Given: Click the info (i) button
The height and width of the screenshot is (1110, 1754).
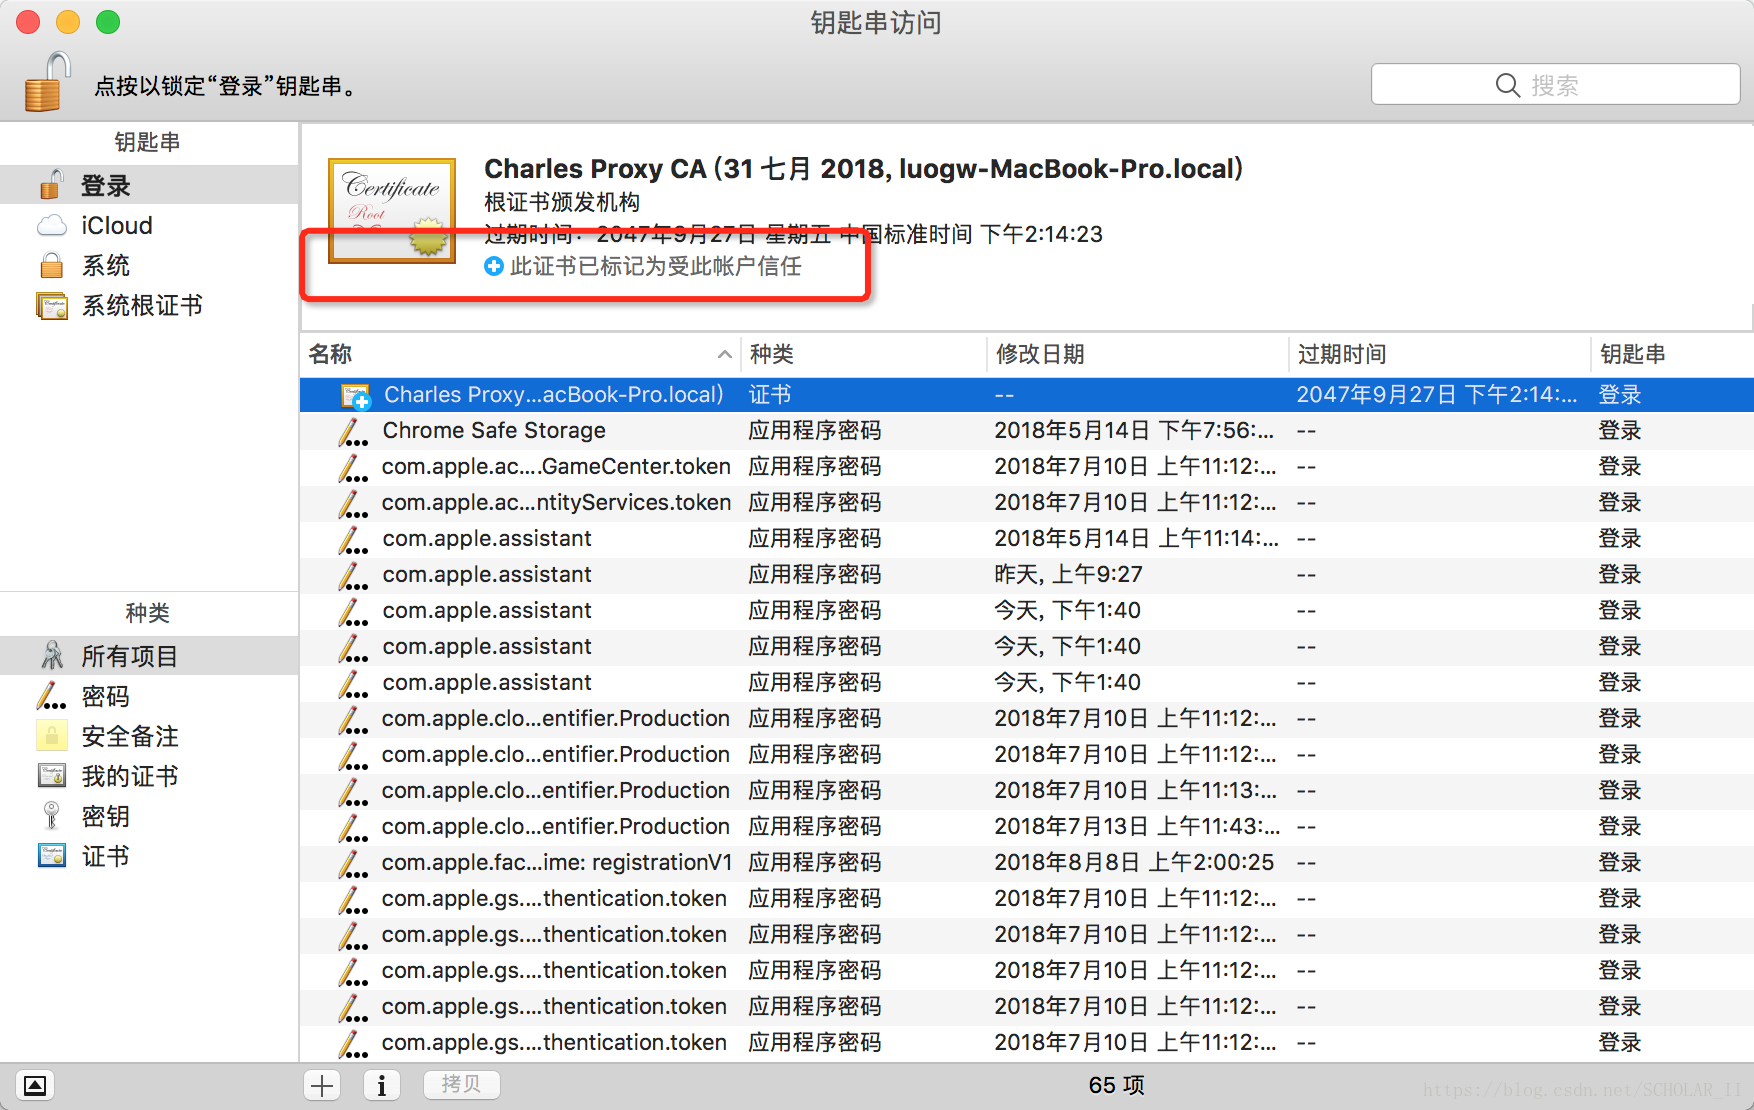Looking at the screenshot, I should coord(381,1085).
